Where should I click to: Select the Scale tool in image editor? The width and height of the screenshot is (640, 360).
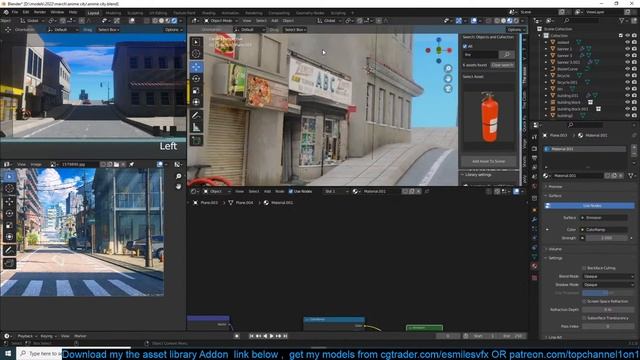[x=9, y=225]
